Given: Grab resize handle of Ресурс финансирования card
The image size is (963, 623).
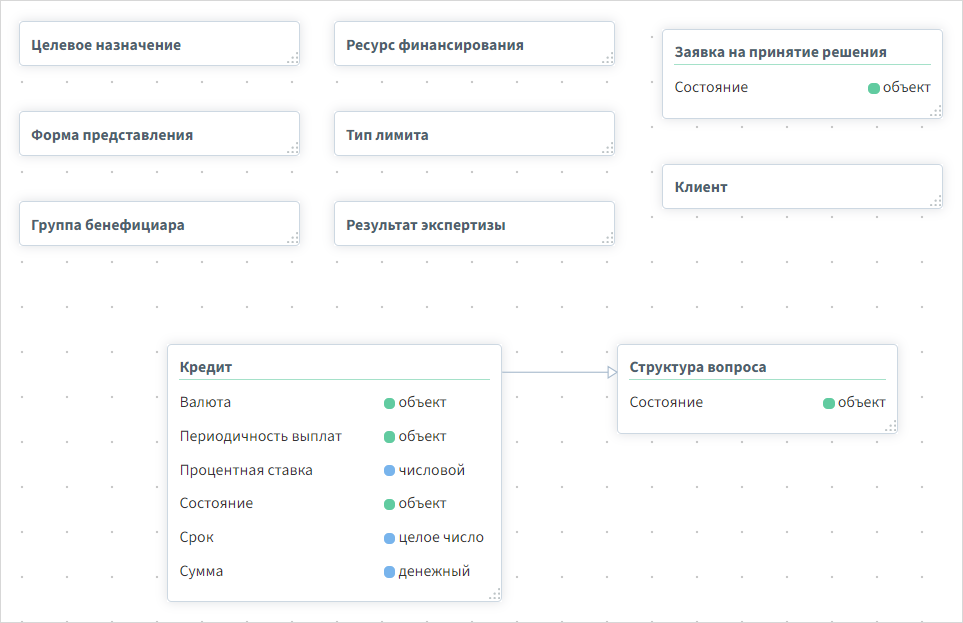Looking at the screenshot, I should 608,59.
